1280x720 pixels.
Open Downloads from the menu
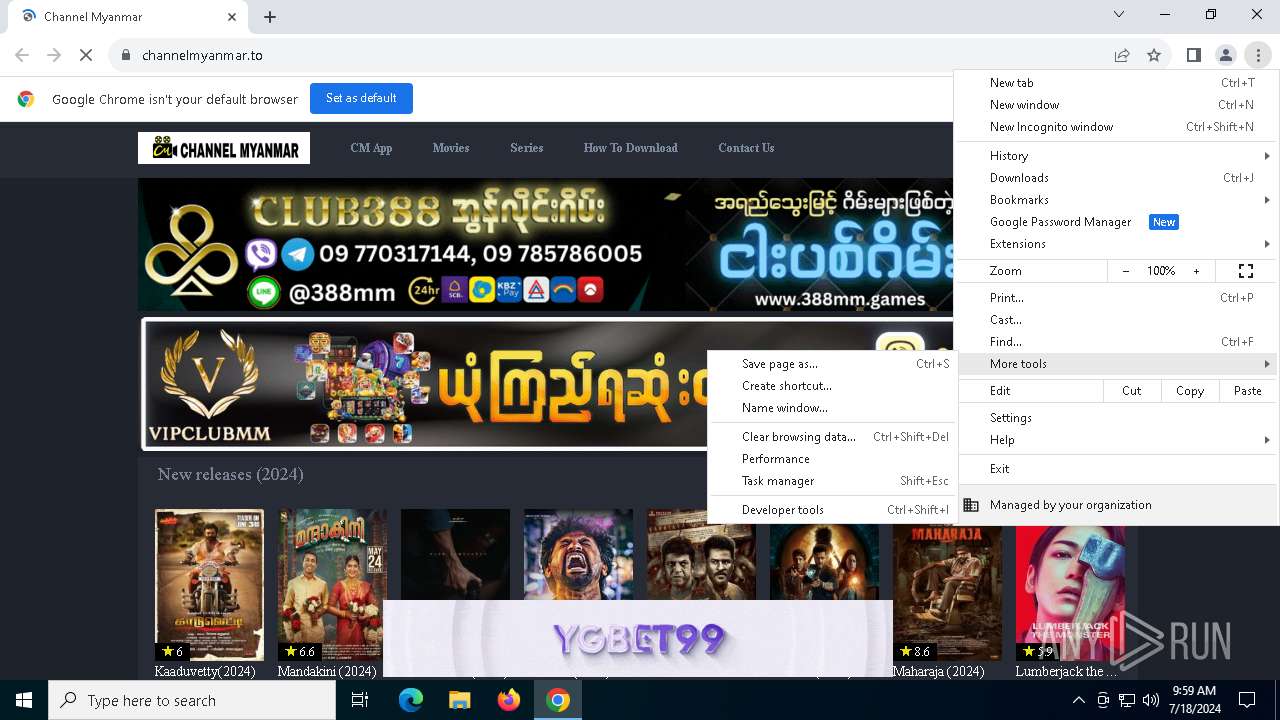pos(1117,178)
